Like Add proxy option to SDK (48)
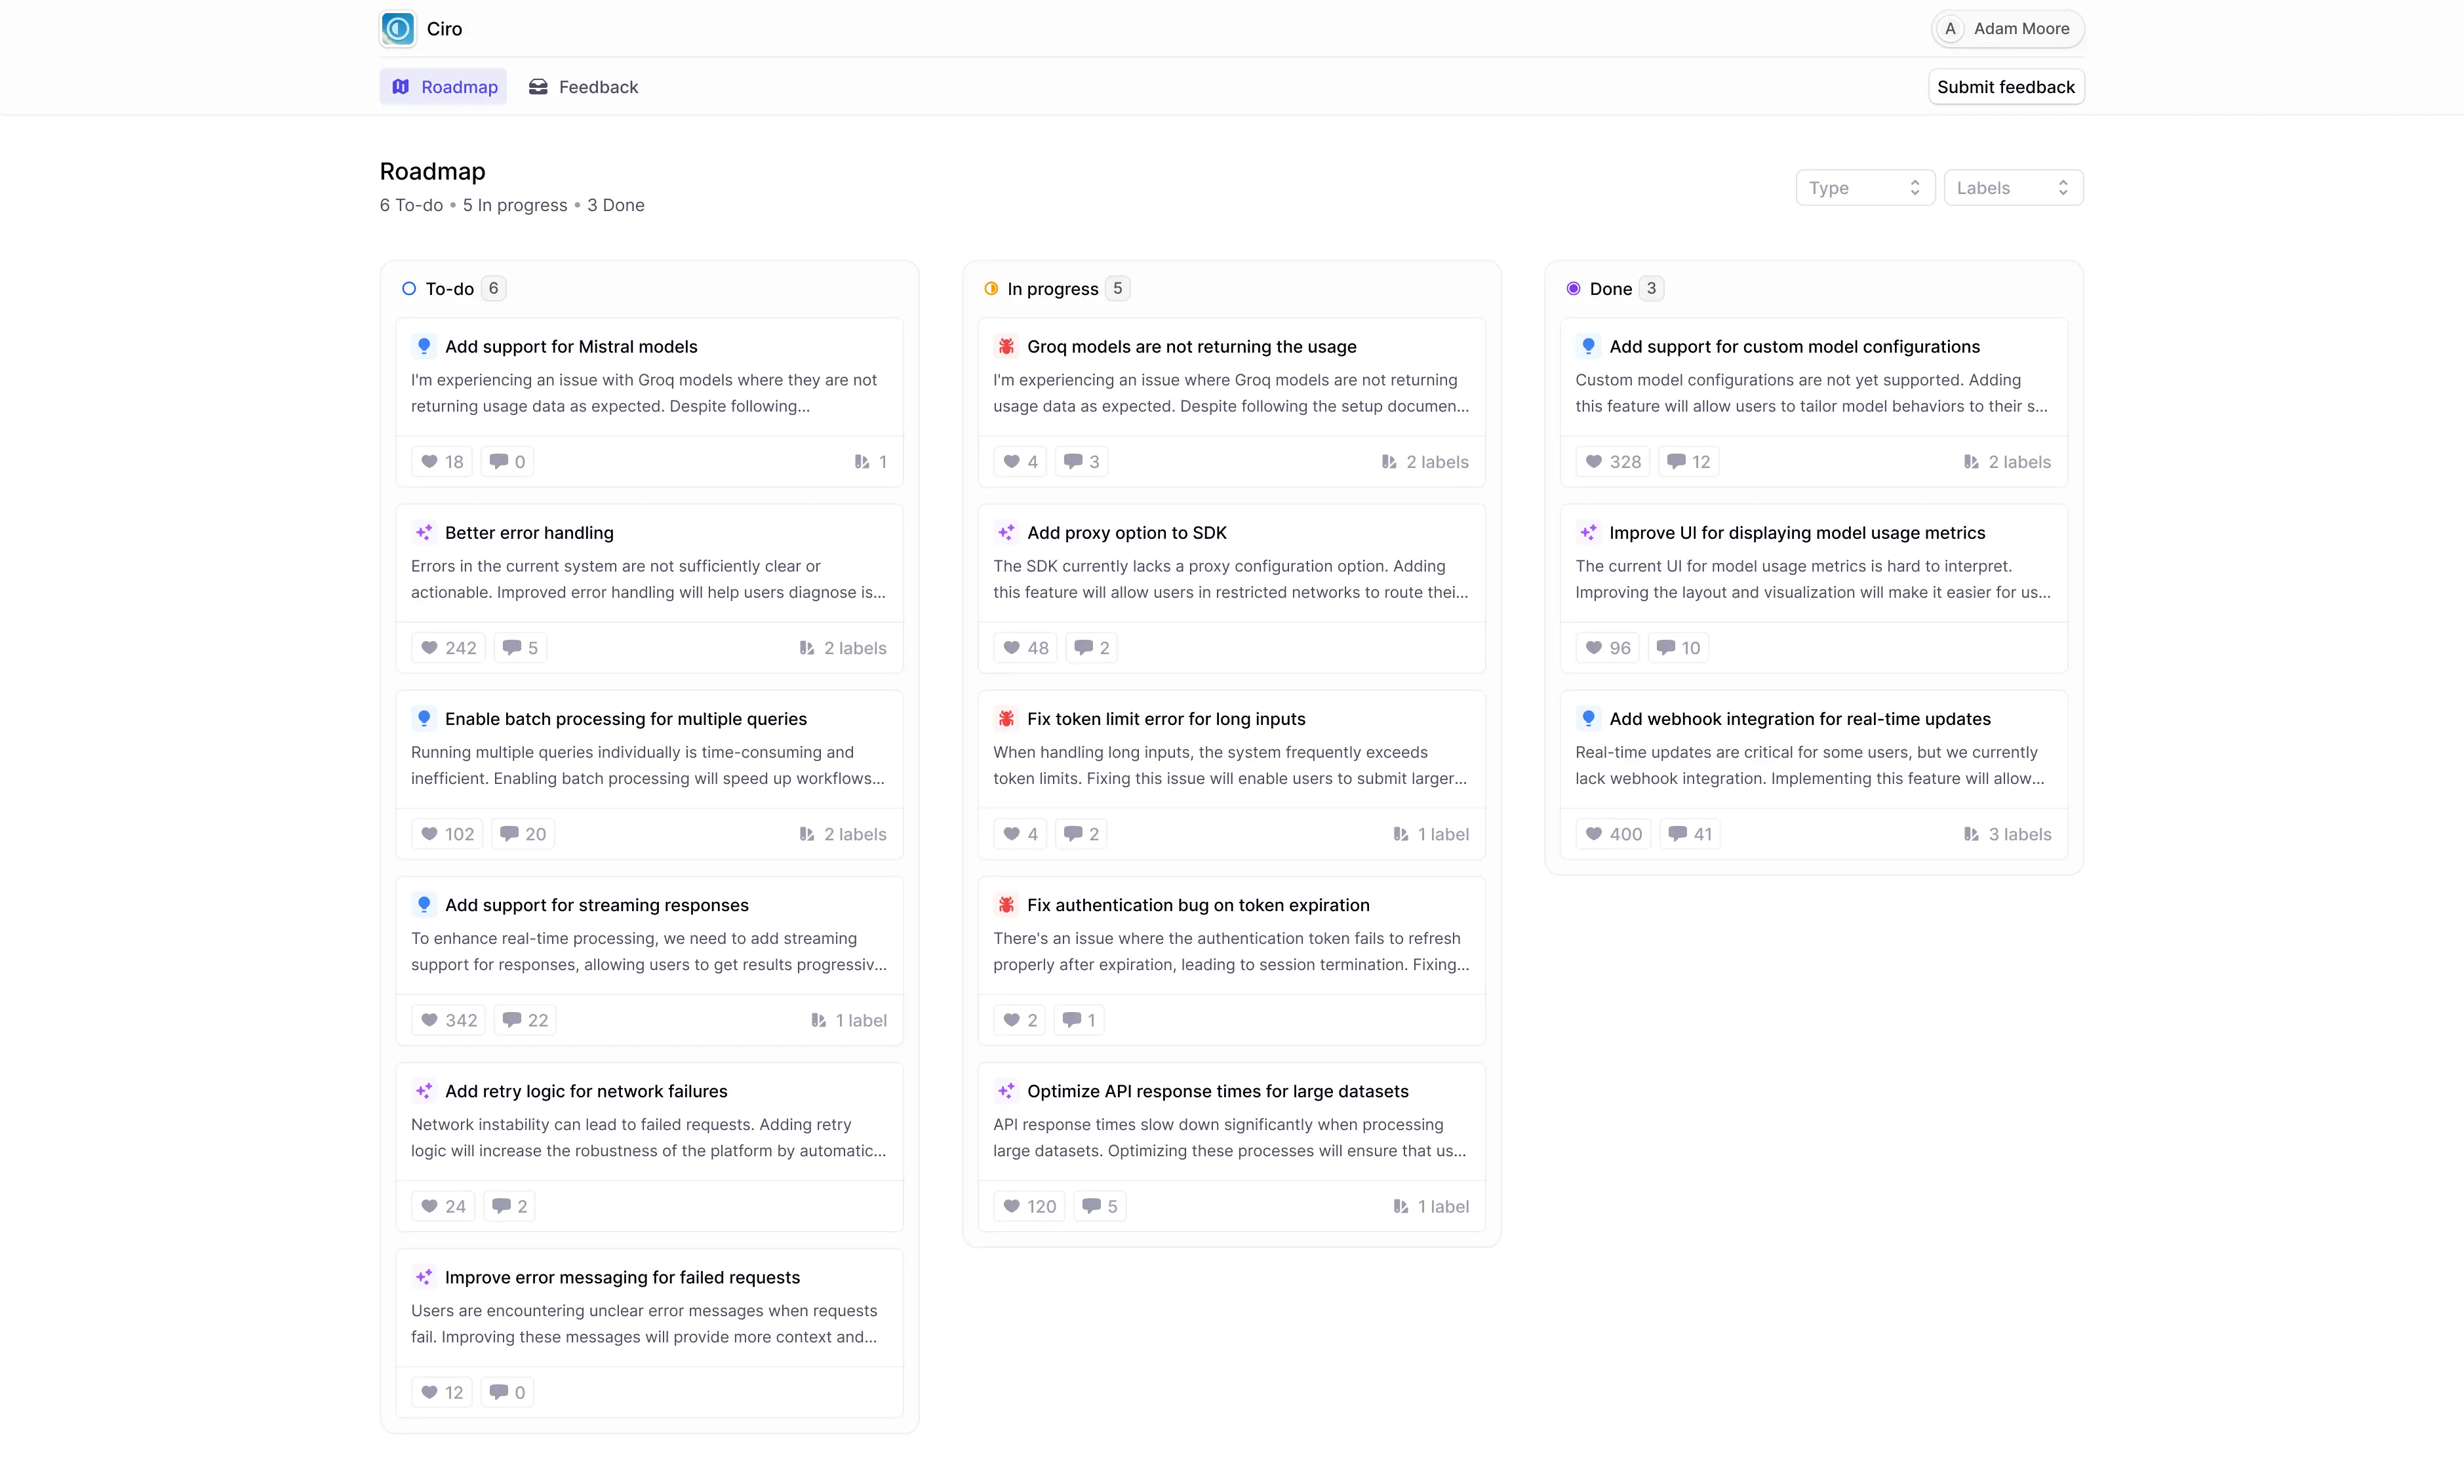The height and width of the screenshot is (1484, 2464). [1025, 648]
